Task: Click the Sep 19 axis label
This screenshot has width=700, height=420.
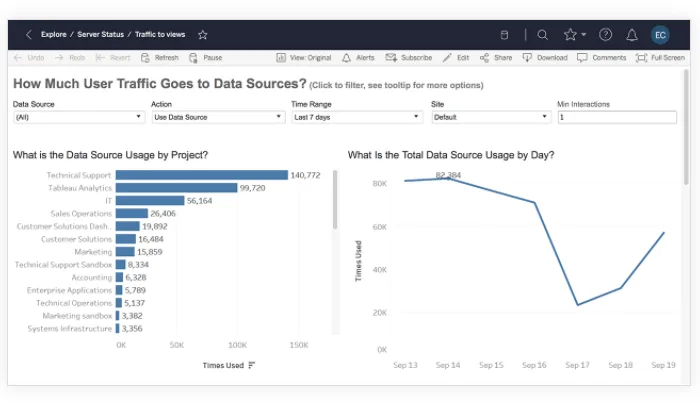Action: 663,365
